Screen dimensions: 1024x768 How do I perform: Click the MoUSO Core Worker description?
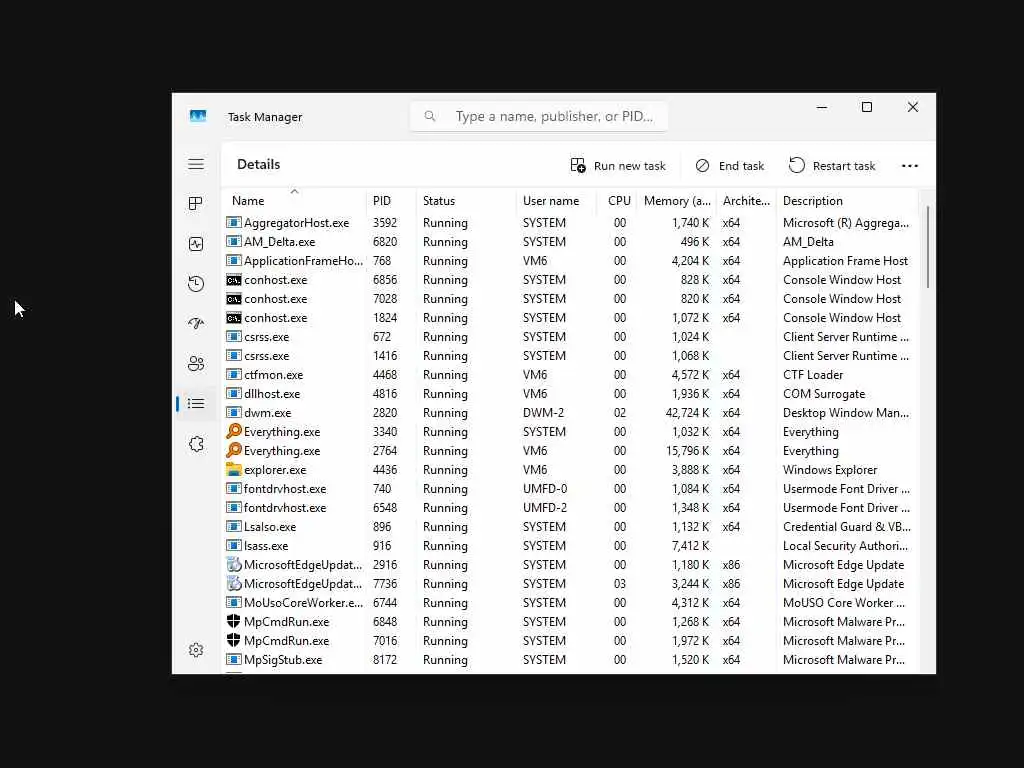[x=844, y=602]
